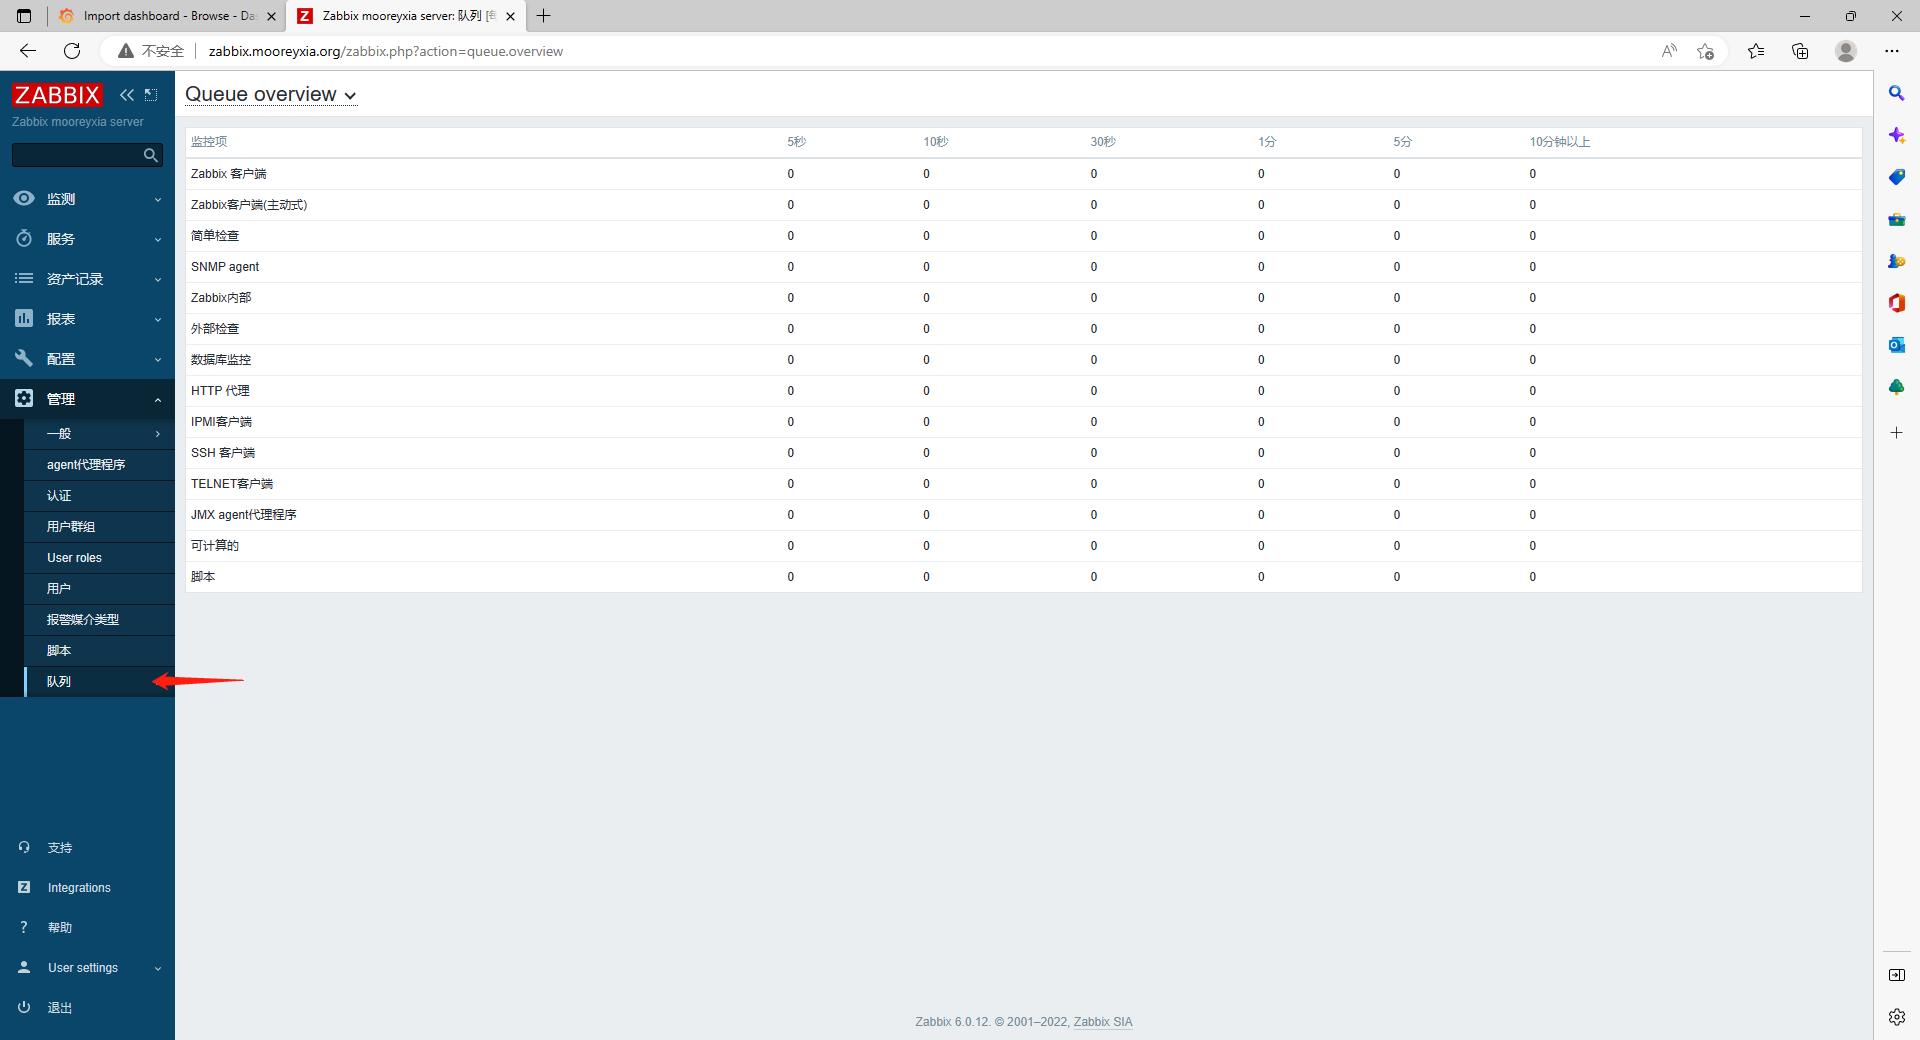Open the 用户群组 user groups page
This screenshot has height=1040, width=1920.
pos(99,527)
